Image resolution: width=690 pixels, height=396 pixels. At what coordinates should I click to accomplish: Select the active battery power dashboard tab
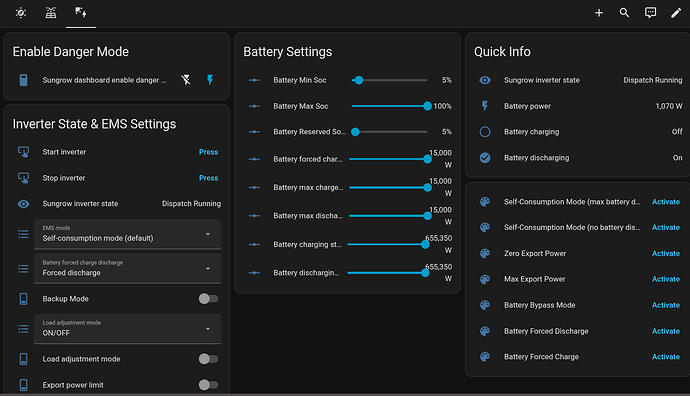coord(81,13)
